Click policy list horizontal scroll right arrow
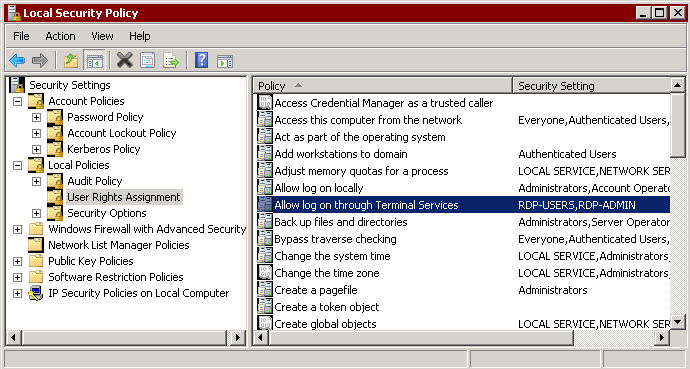Image resolution: width=690 pixels, height=369 pixels. tap(661, 338)
